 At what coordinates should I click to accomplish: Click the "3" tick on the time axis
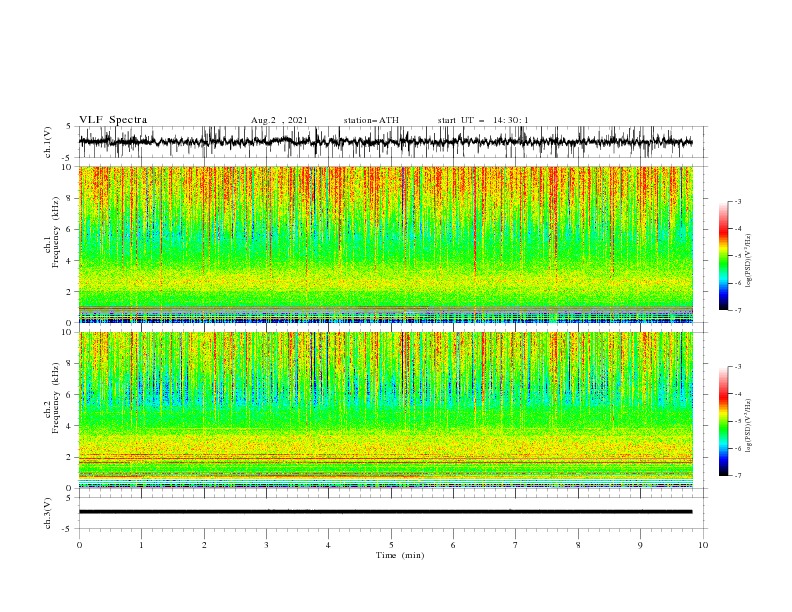coord(266,545)
